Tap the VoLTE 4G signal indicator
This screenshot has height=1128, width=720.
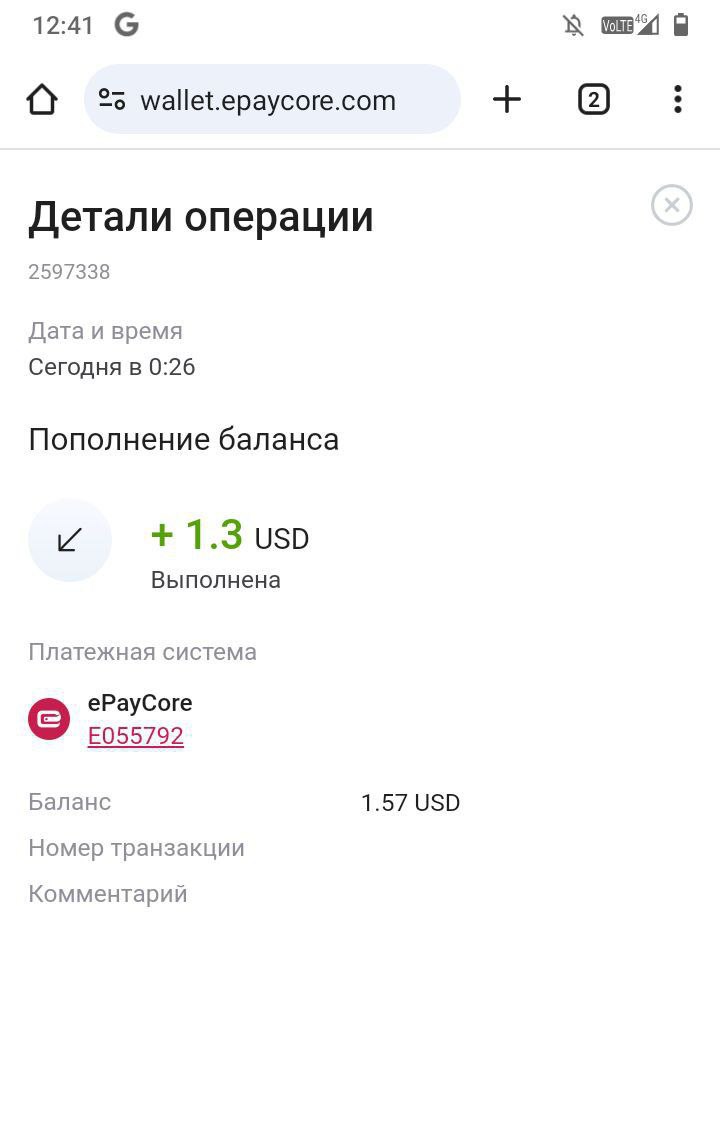point(630,25)
